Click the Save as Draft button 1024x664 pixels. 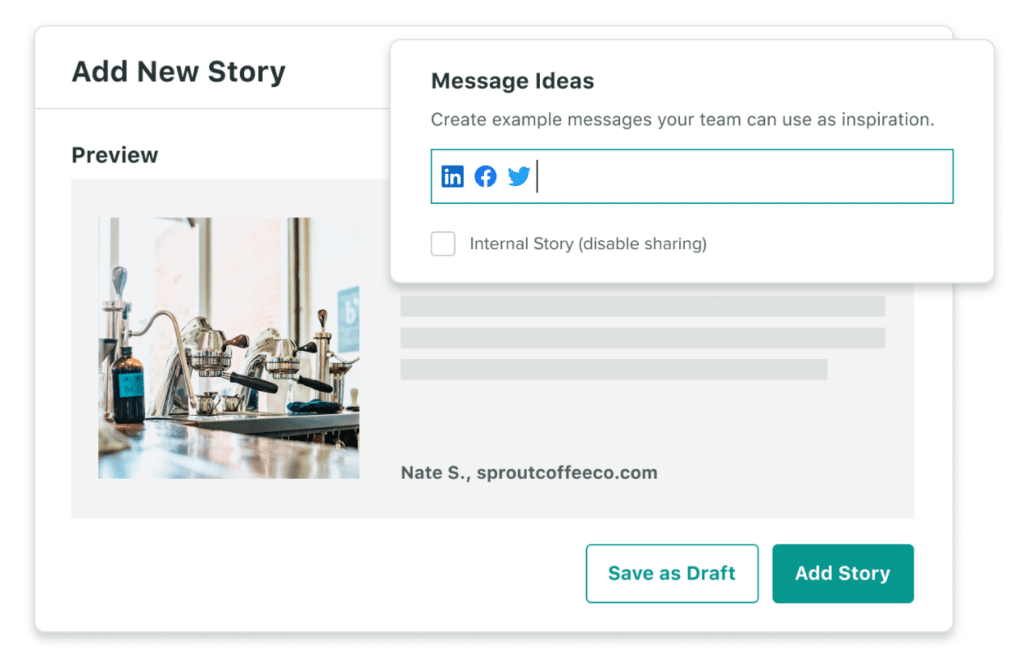[672, 573]
